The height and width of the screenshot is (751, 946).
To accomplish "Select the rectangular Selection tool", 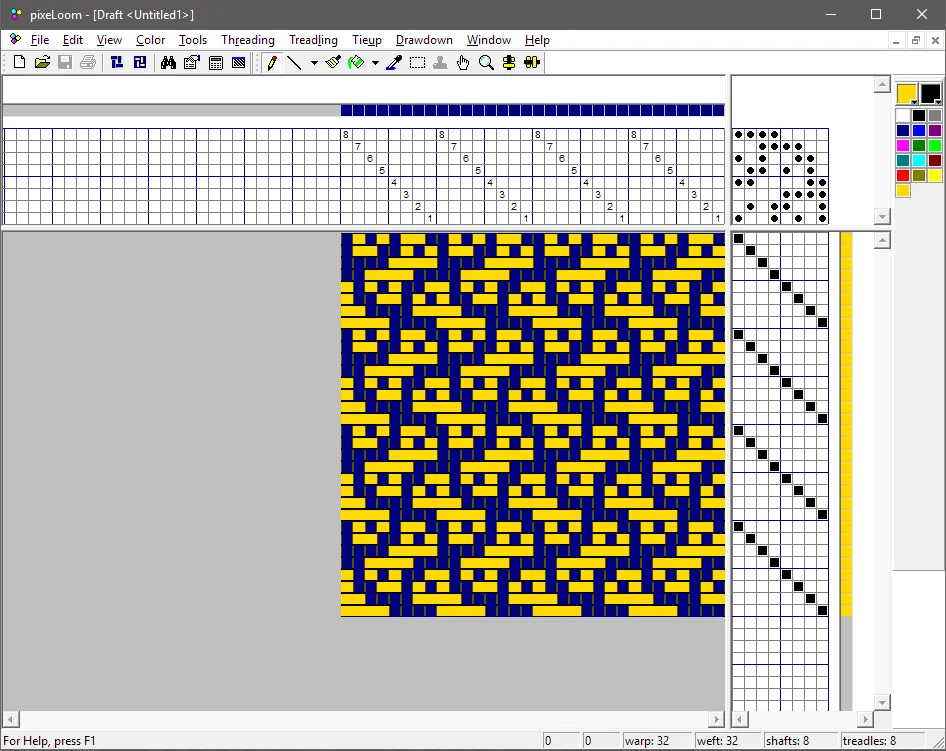I will click(417, 62).
